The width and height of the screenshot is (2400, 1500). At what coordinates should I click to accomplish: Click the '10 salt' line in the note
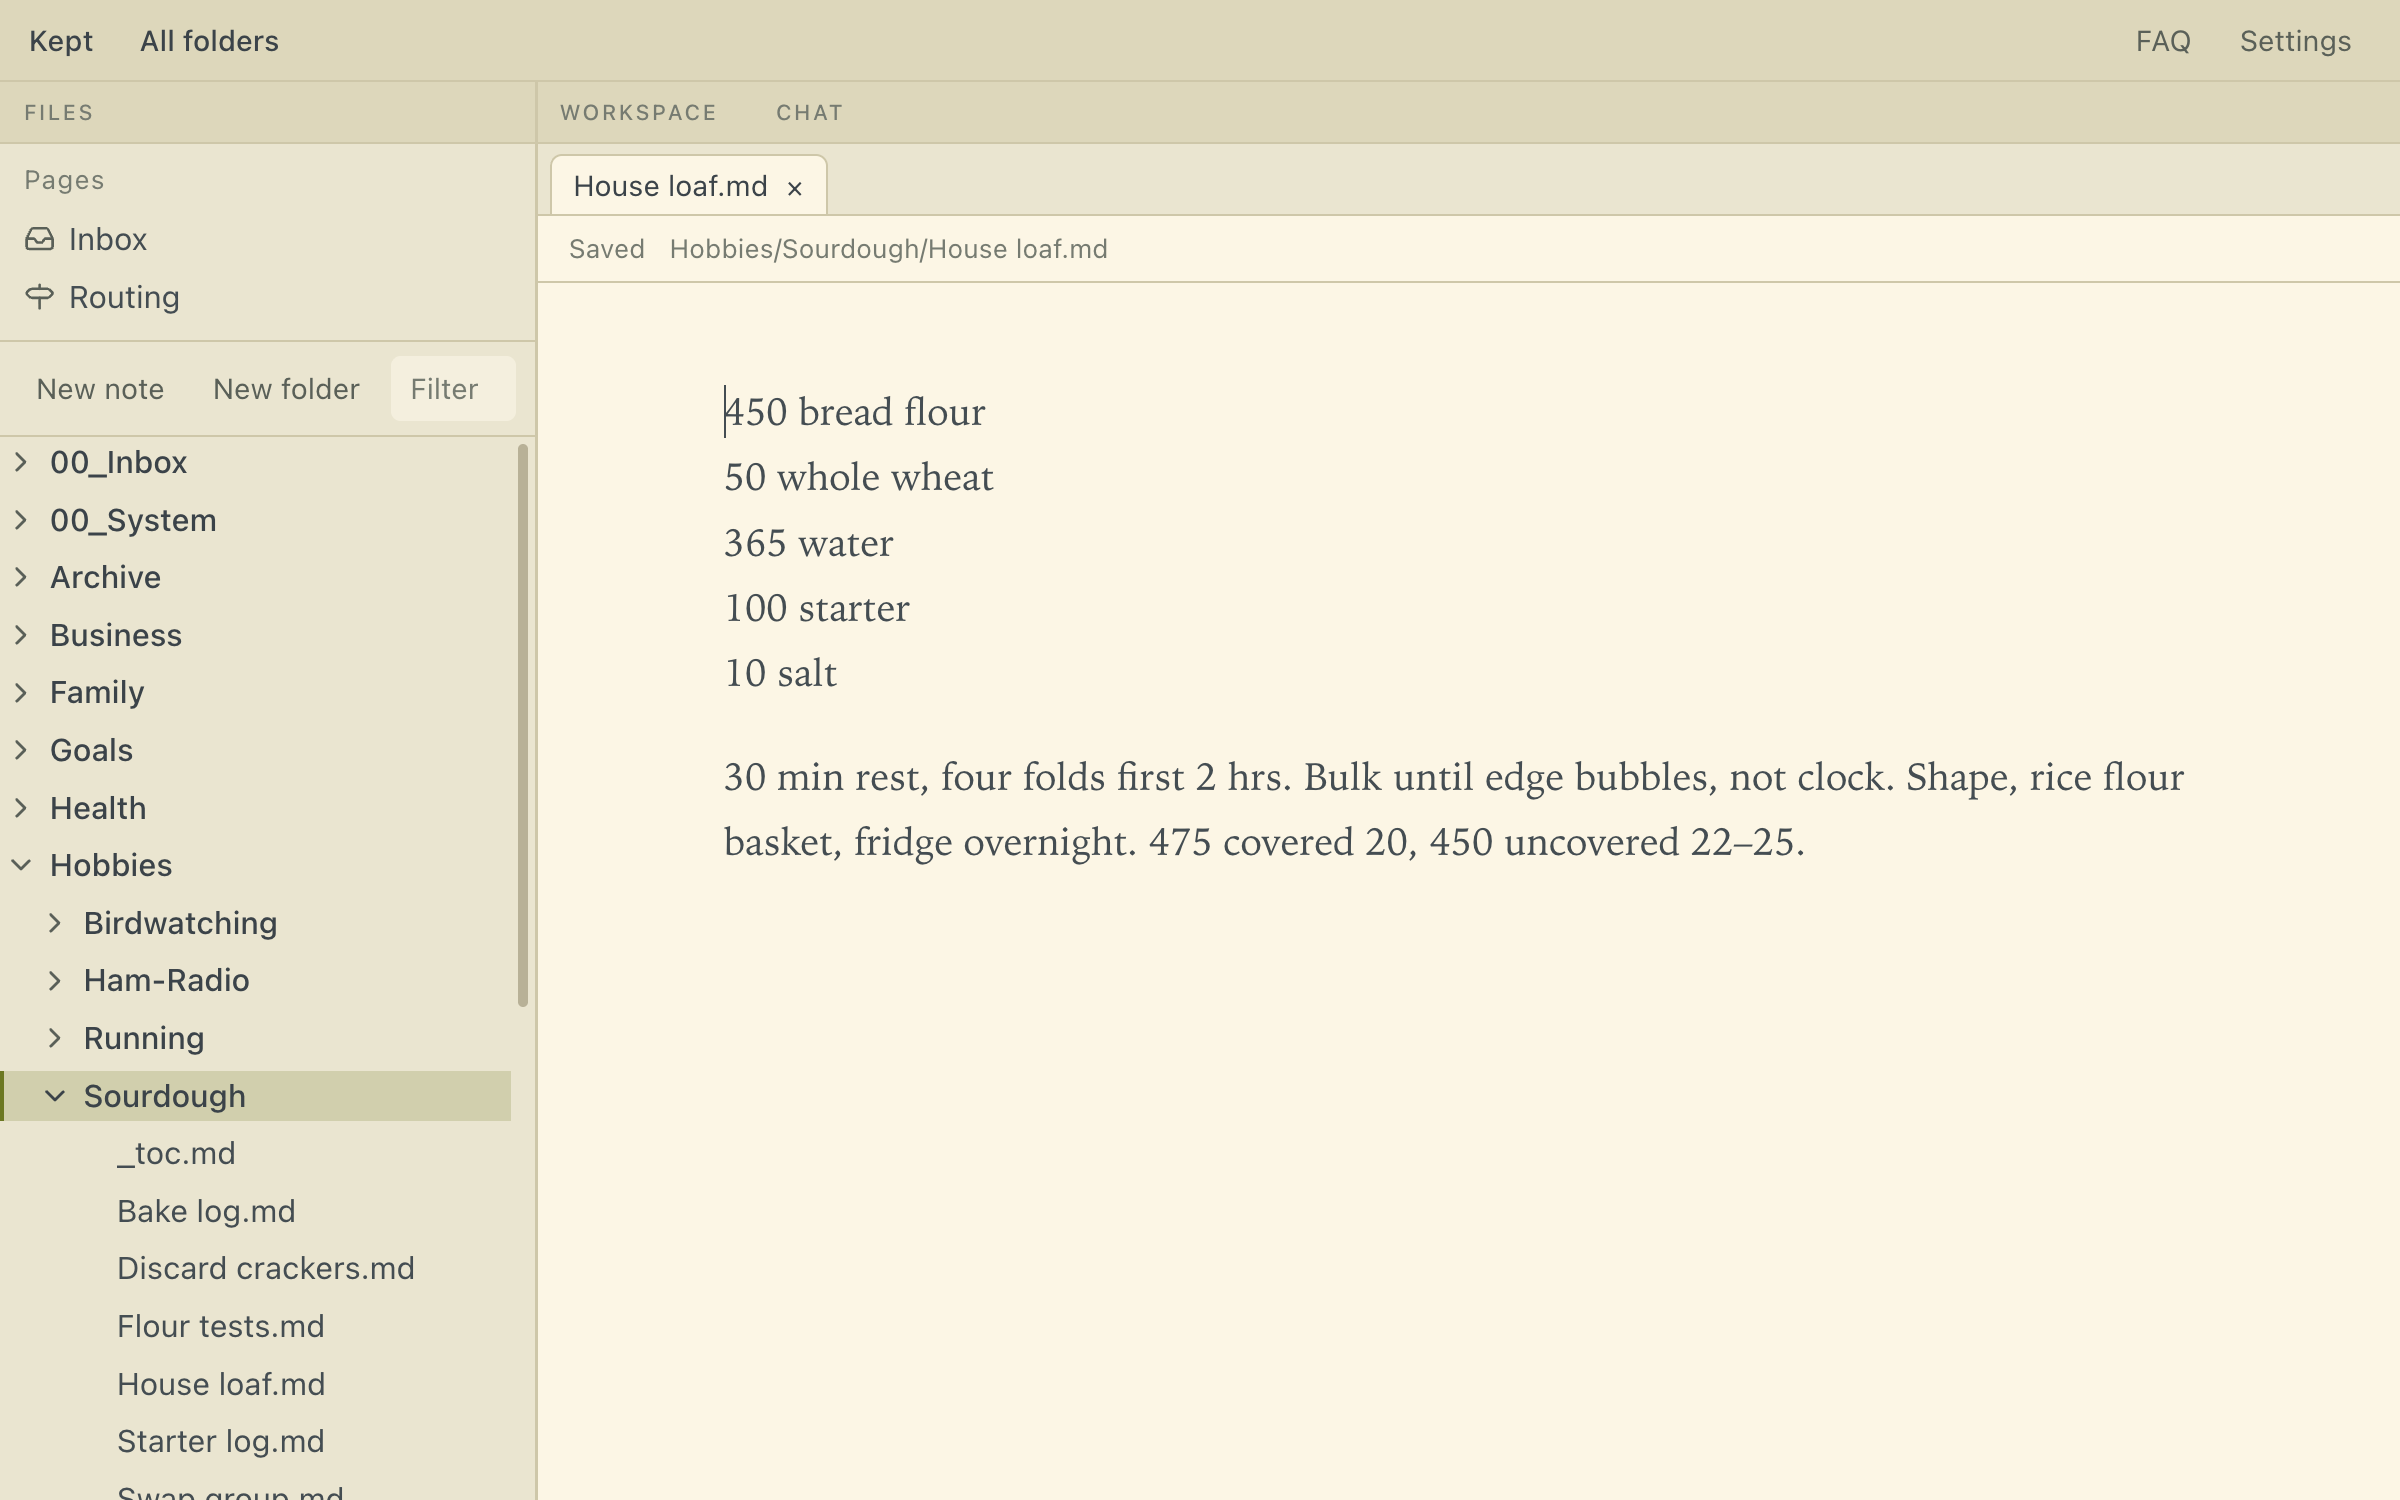click(780, 673)
